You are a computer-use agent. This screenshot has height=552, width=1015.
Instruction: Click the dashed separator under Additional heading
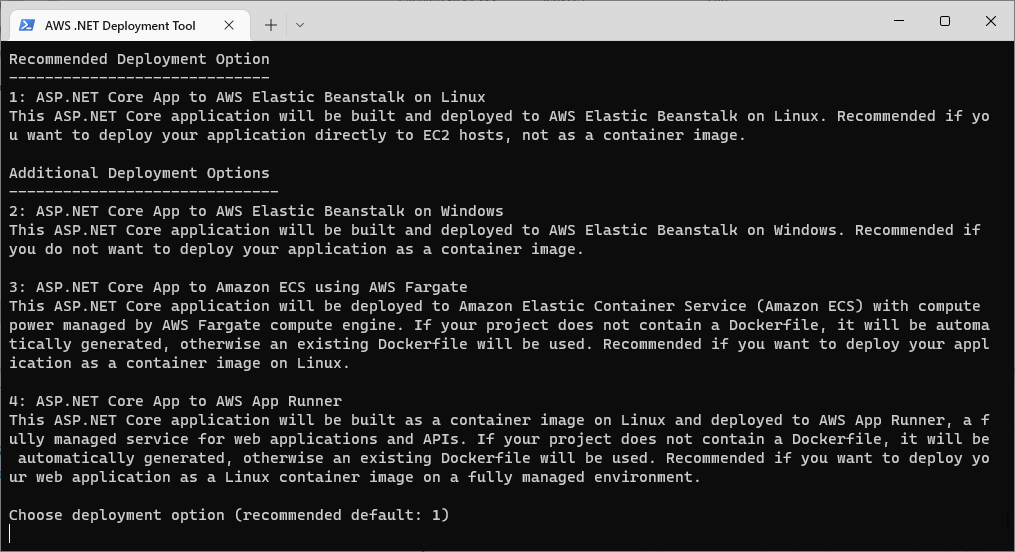(x=144, y=192)
